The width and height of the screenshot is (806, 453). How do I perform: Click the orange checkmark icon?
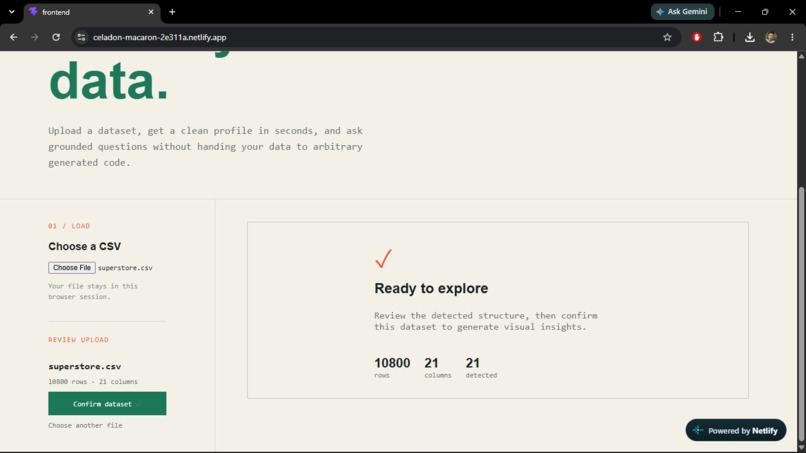[383, 259]
